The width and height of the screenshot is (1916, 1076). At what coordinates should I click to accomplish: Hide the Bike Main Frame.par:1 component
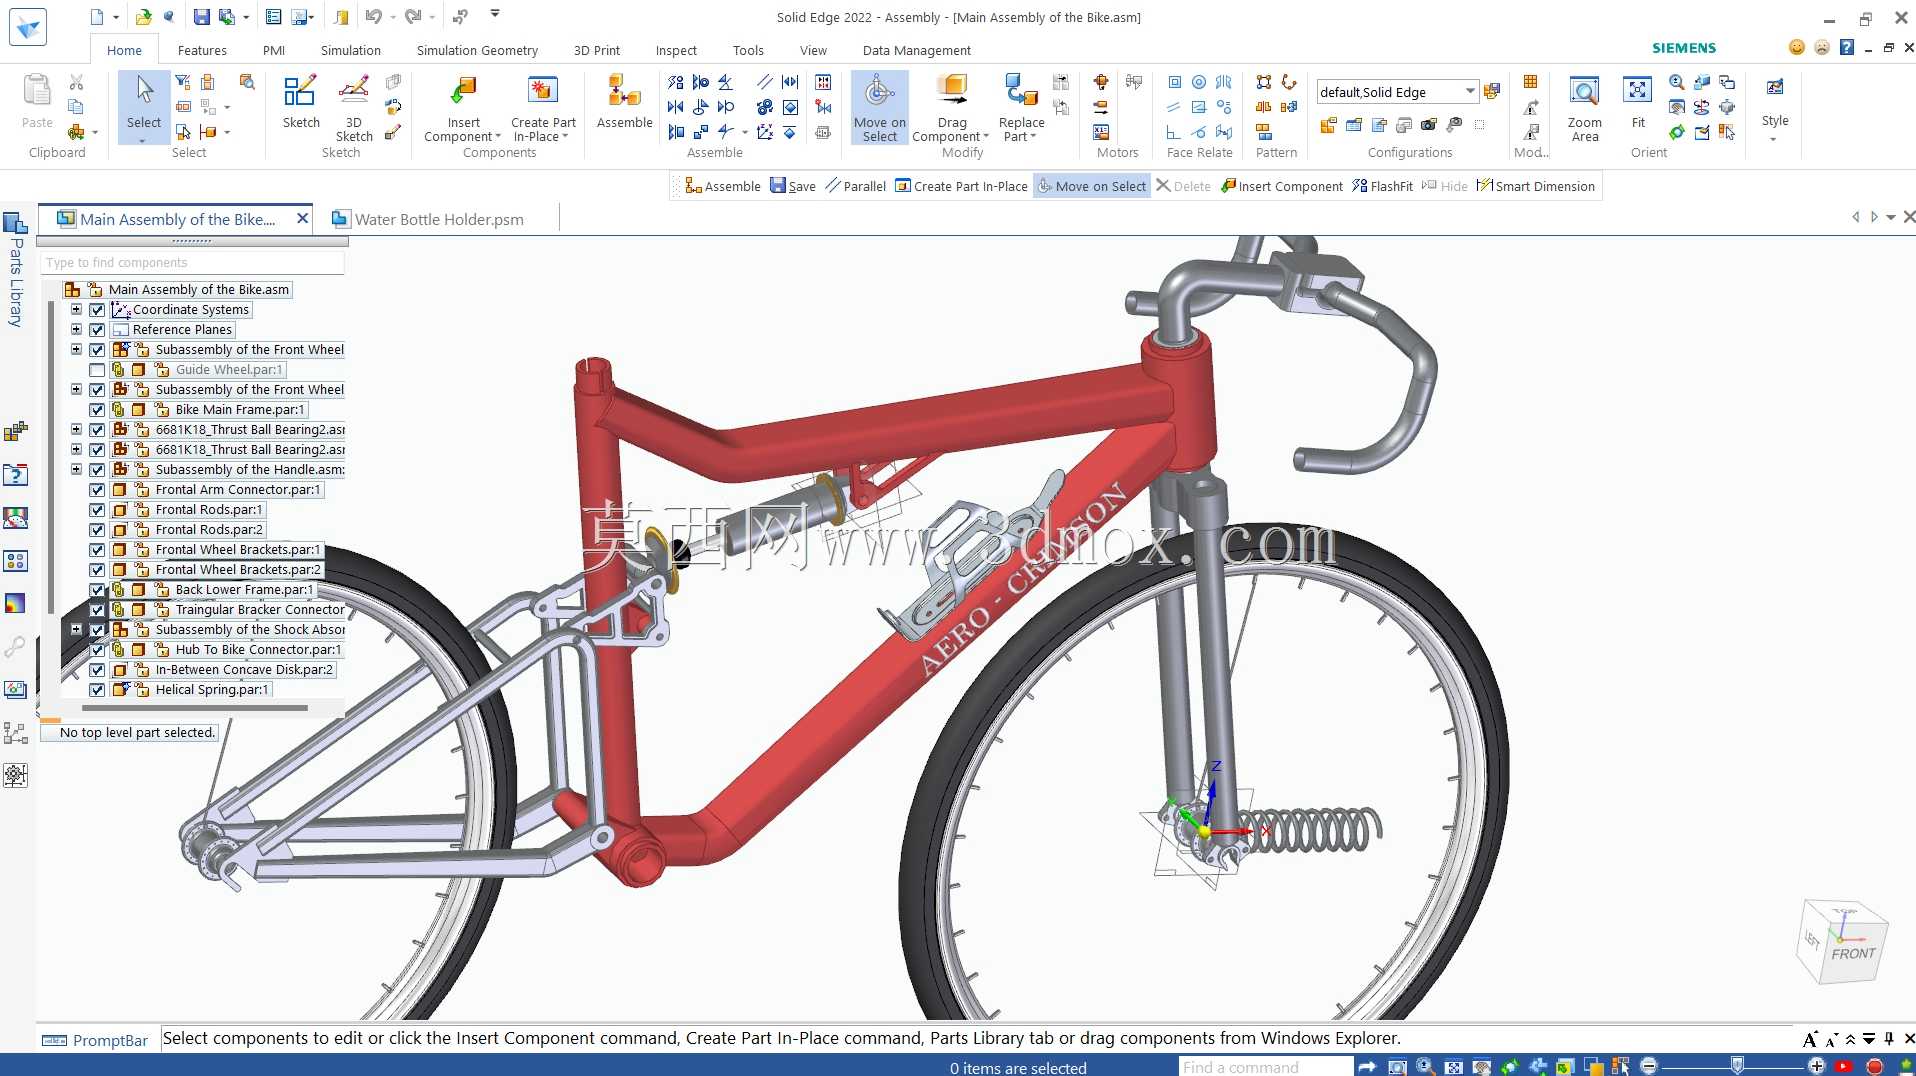tap(97, 410)
